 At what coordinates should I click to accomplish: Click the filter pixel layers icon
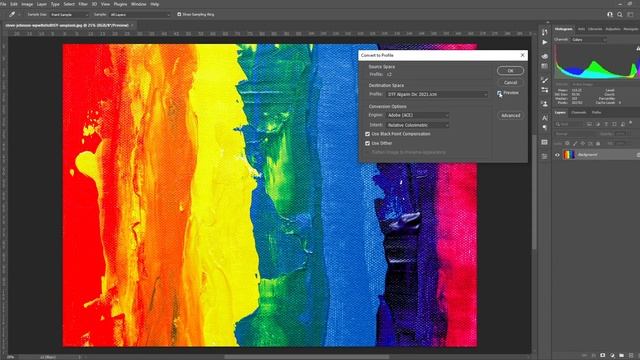click(x=589, y=124)
